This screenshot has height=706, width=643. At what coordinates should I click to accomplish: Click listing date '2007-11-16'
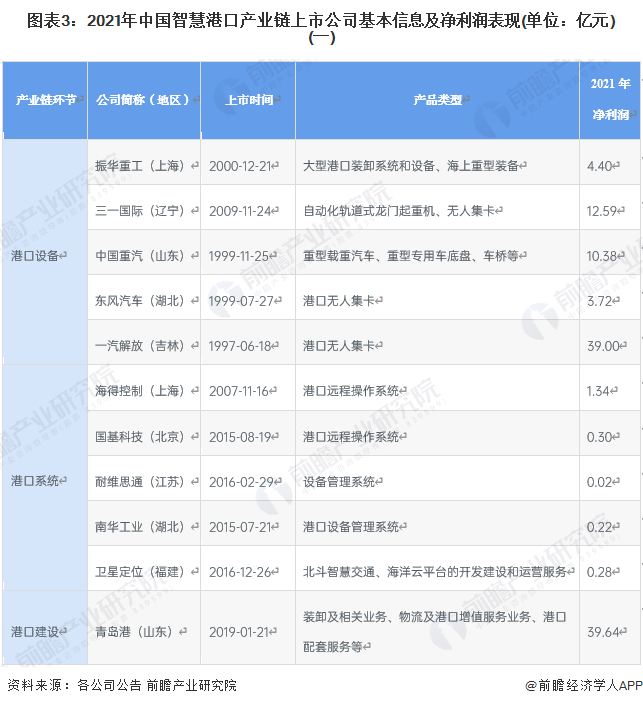tap(239, 391)
